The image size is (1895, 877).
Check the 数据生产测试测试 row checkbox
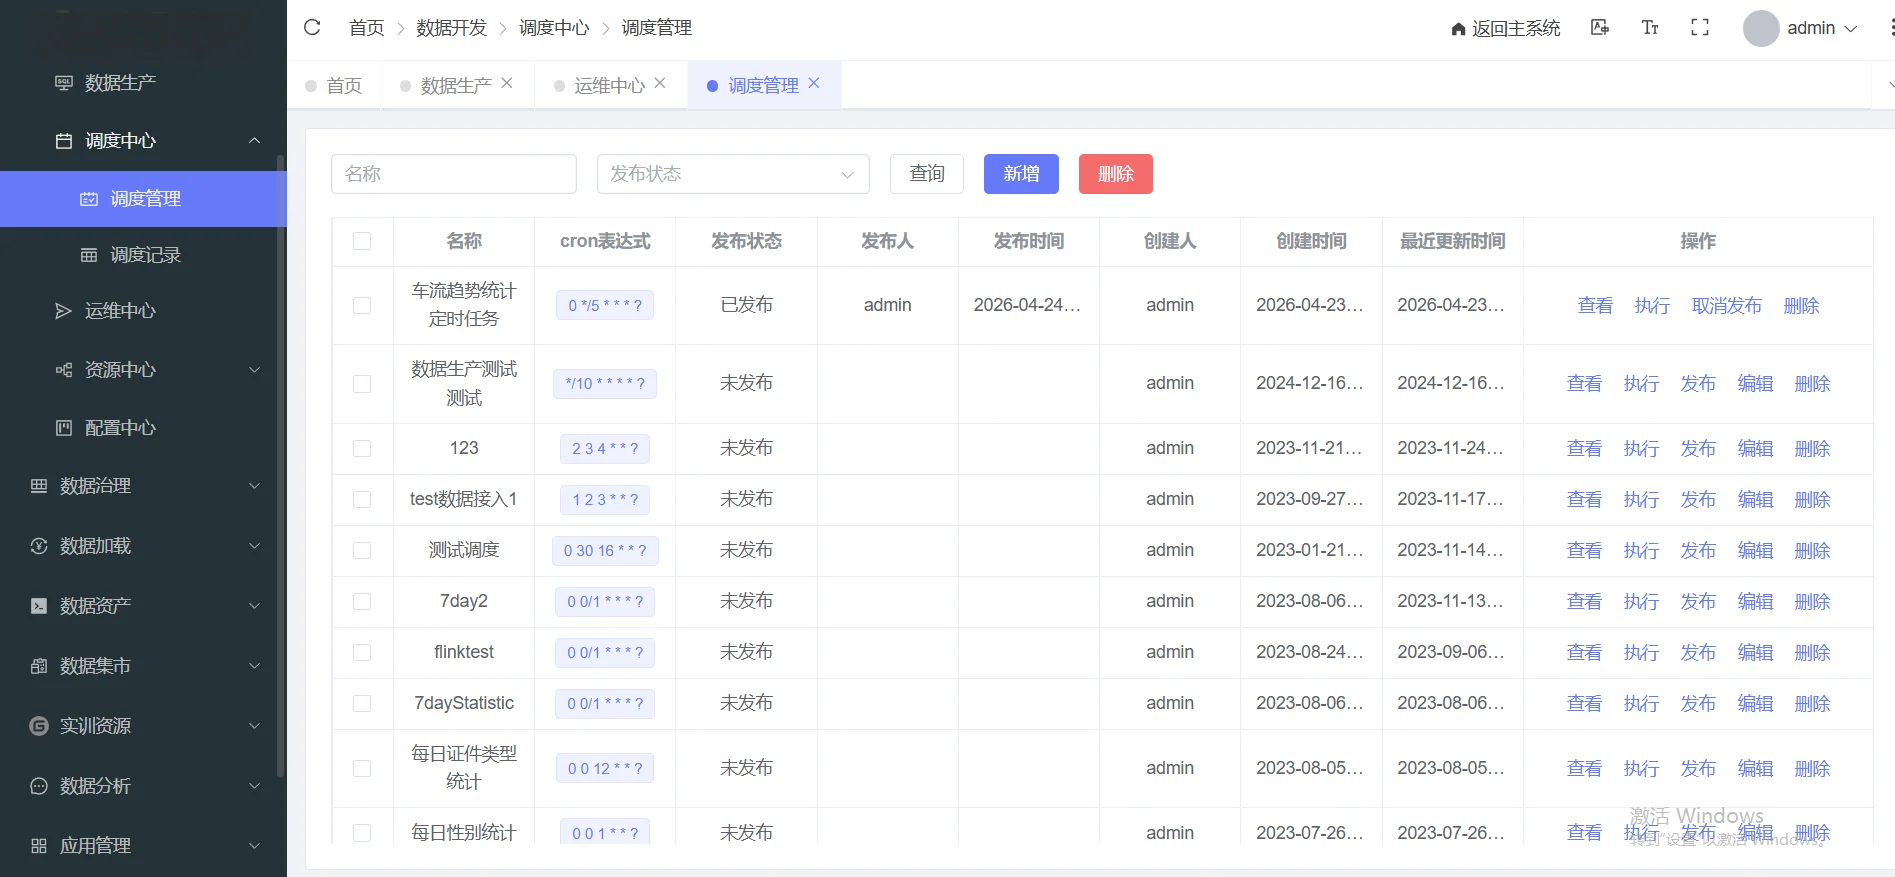(x=362, y=384)
